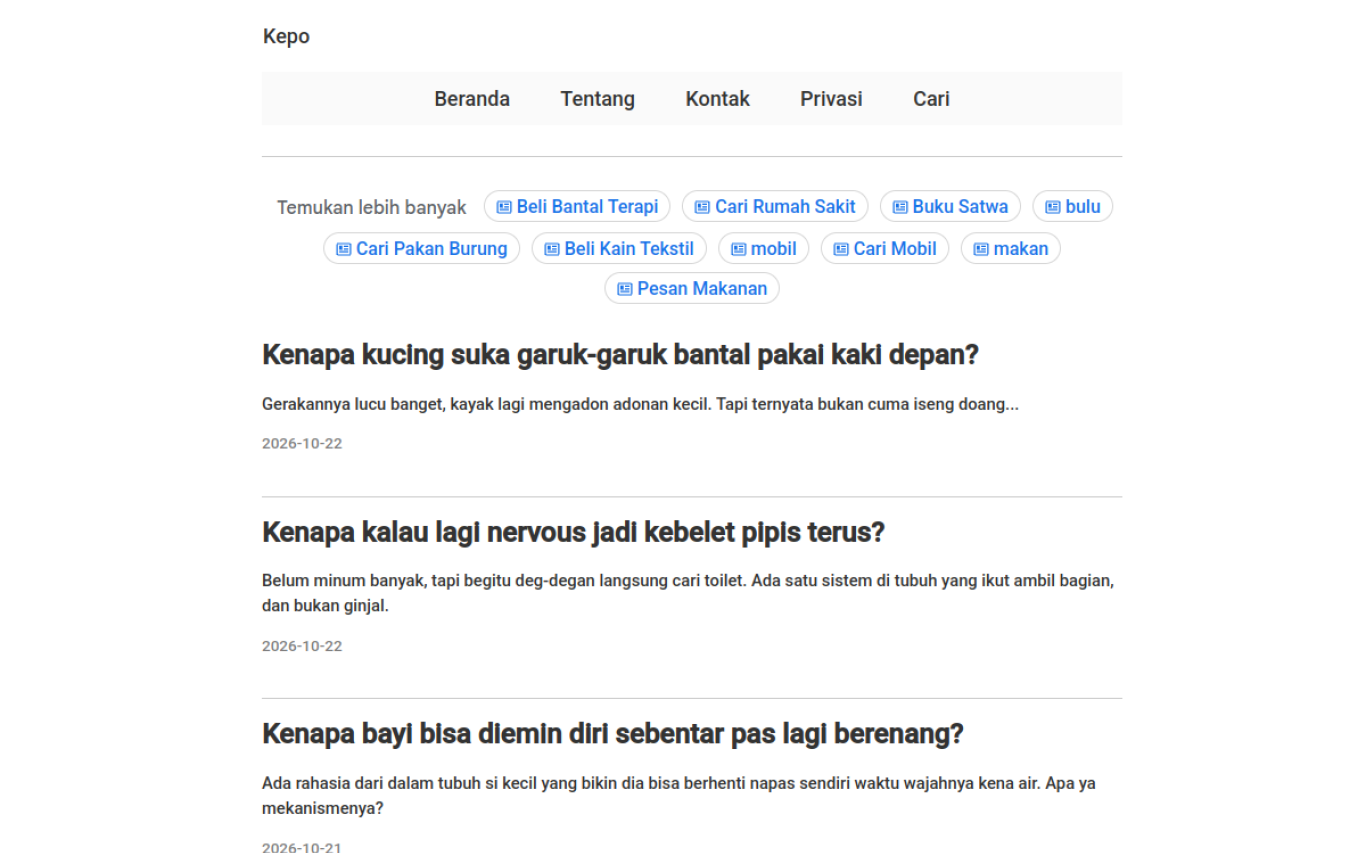The height and width of the screenshot is (853, 1366).
Task: Click the newspaper icon beside Beli Bantal Terapi
Action: coord(504,207)
